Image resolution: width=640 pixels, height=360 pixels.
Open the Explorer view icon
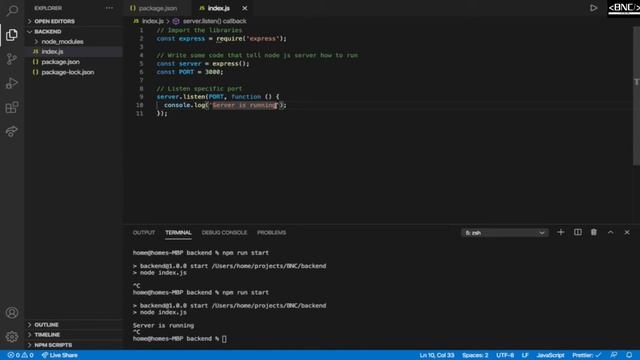tap(12, 35)
